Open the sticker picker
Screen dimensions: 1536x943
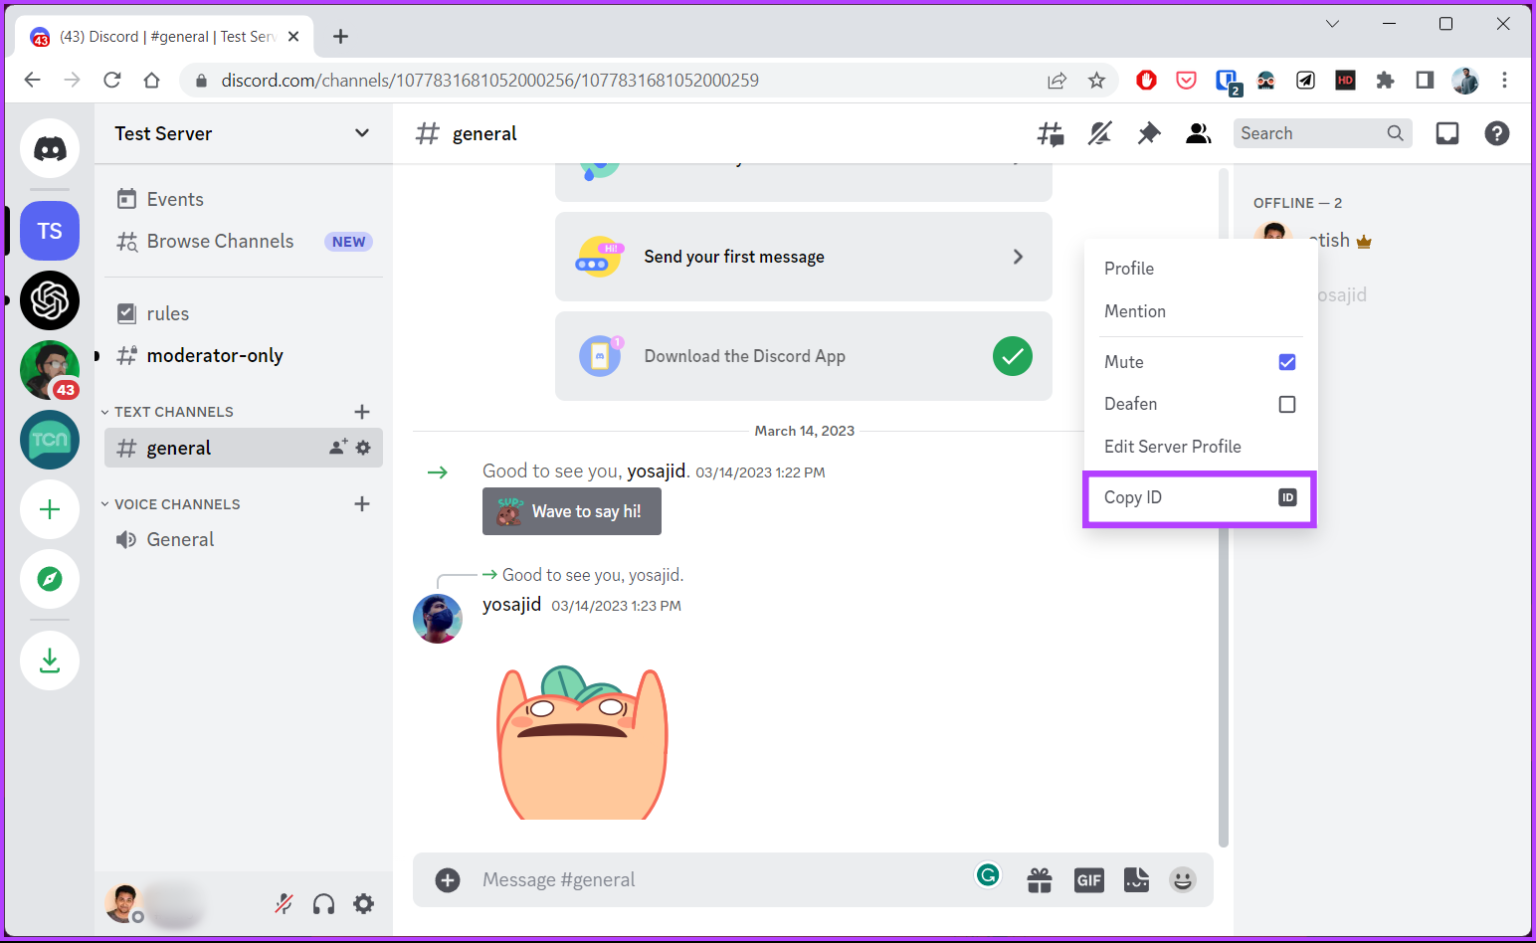(1136, 880)
